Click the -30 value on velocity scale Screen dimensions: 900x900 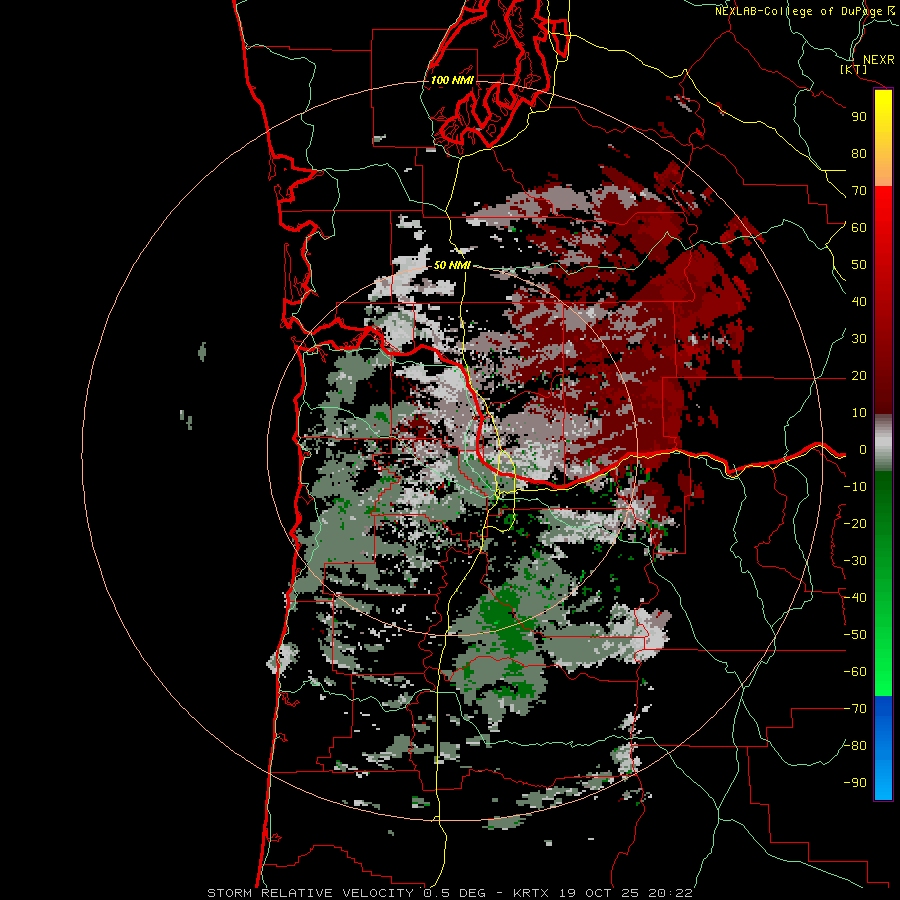(x=855, y=561)
